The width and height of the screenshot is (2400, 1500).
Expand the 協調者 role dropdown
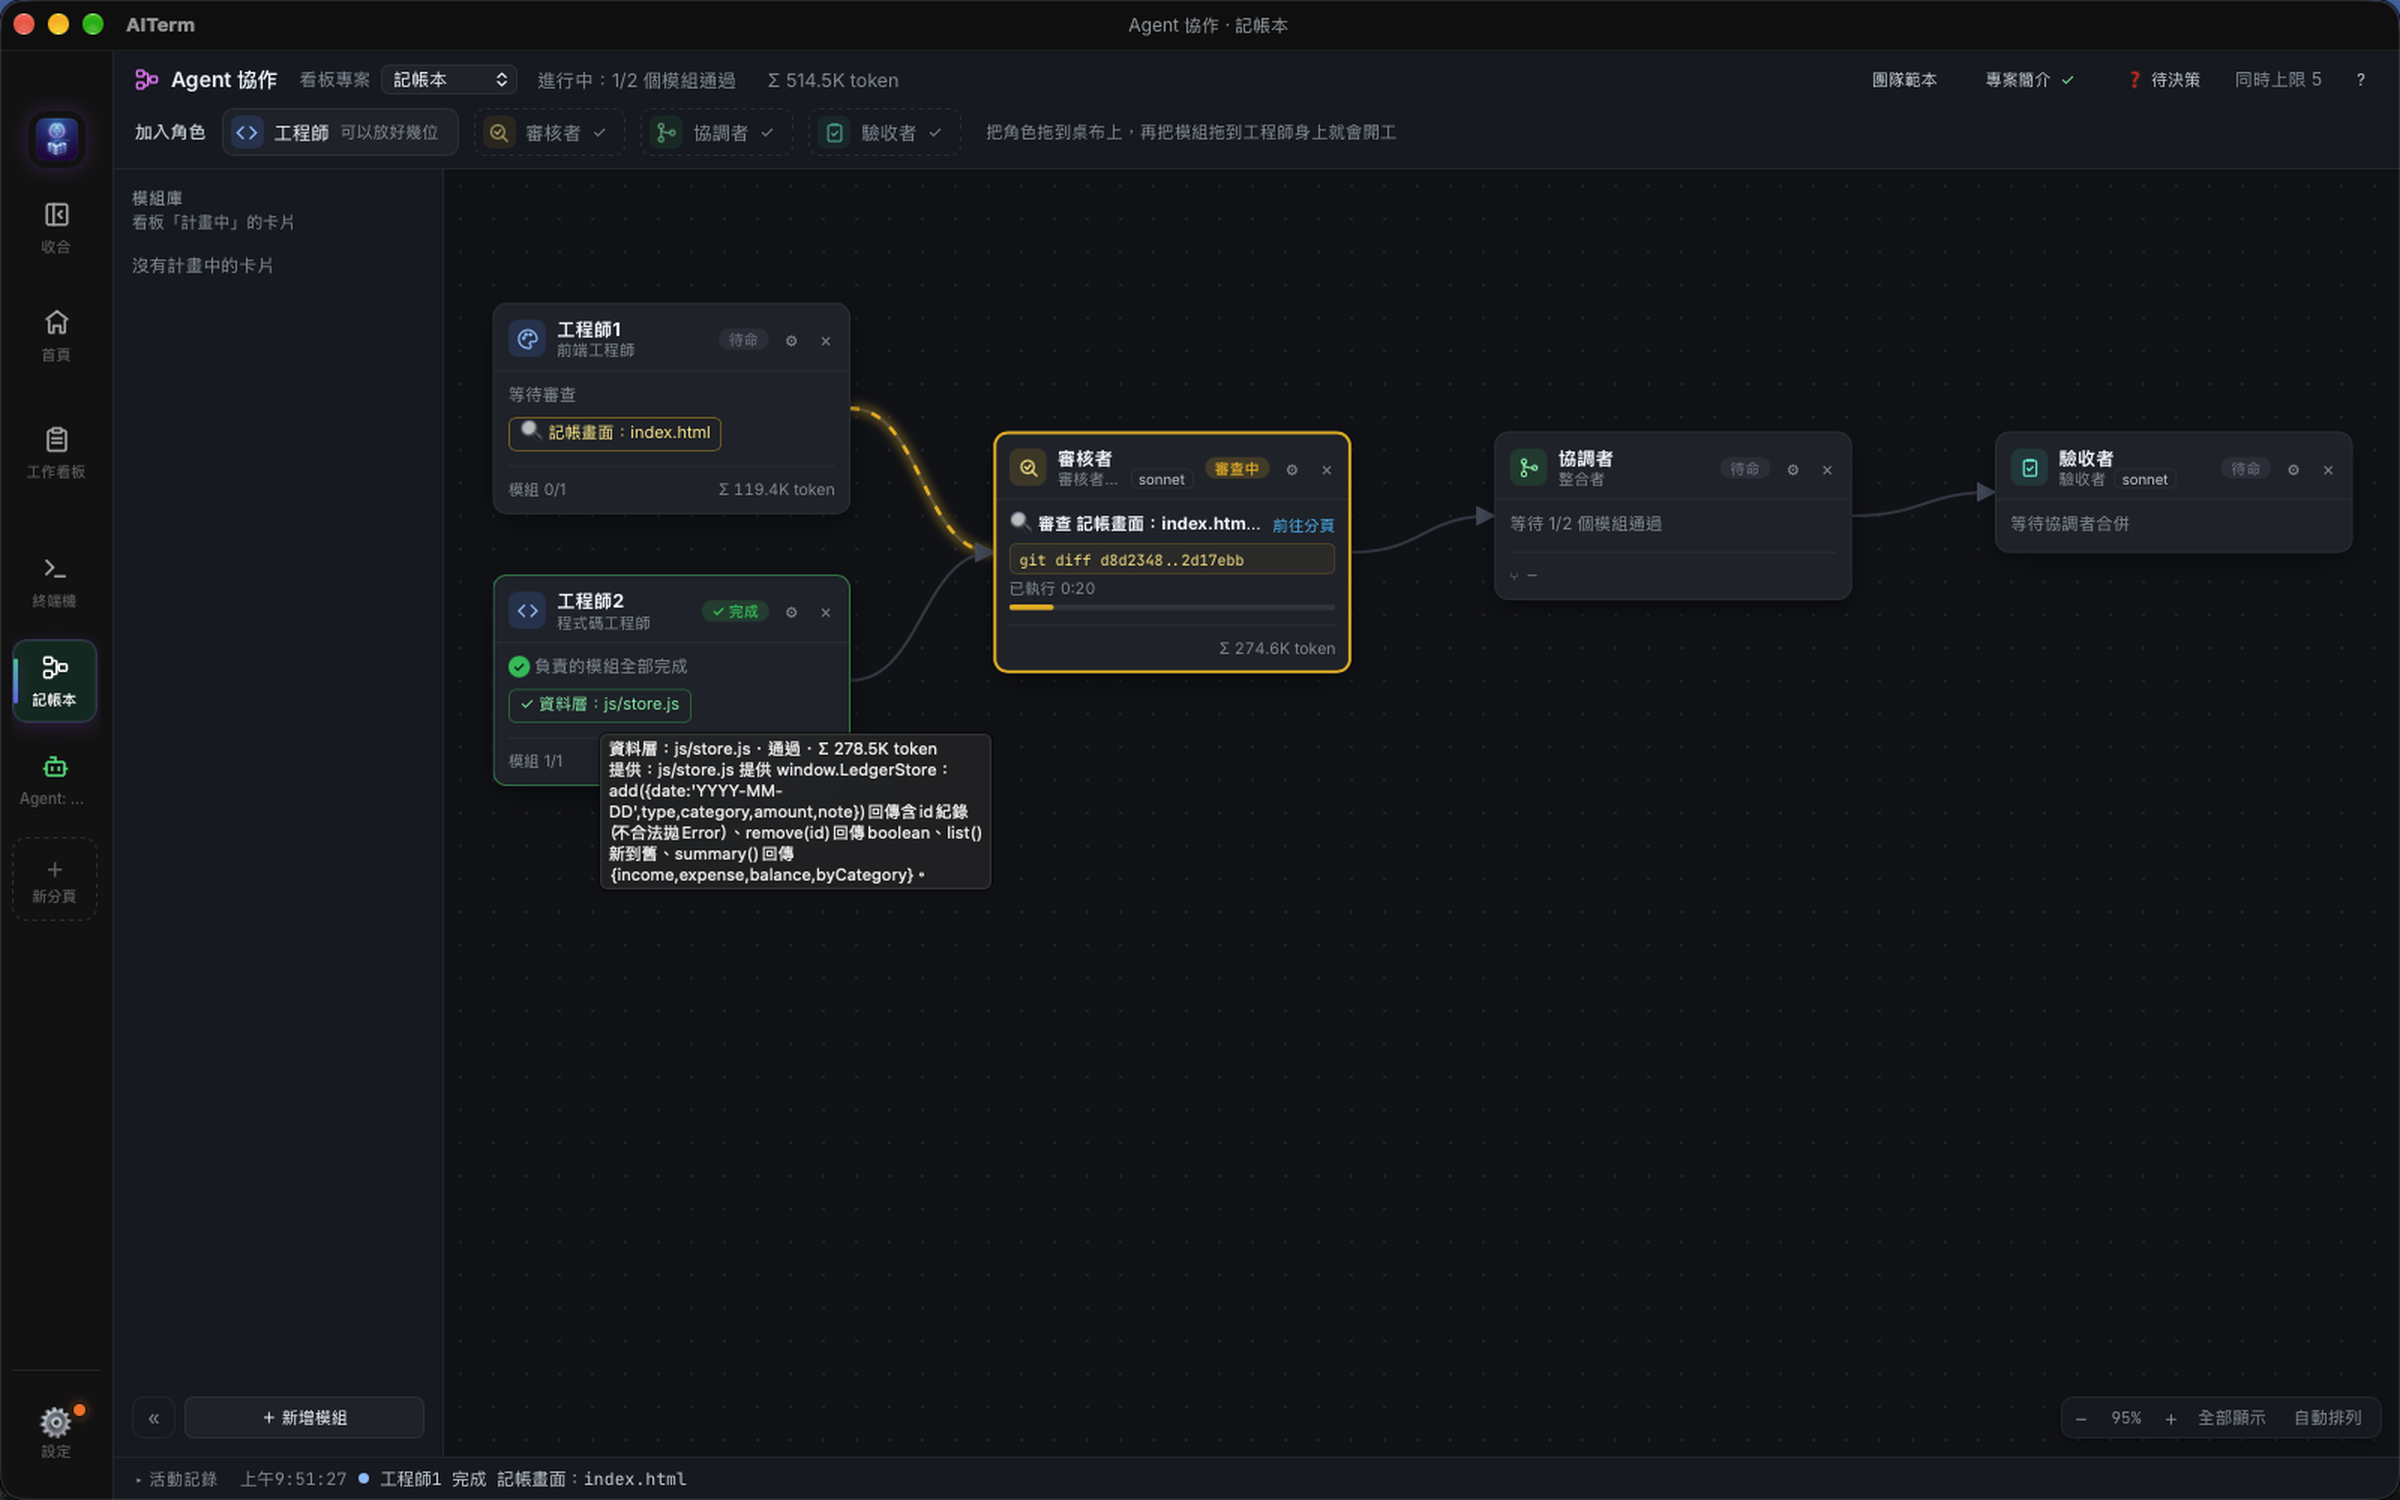point(716,132)
